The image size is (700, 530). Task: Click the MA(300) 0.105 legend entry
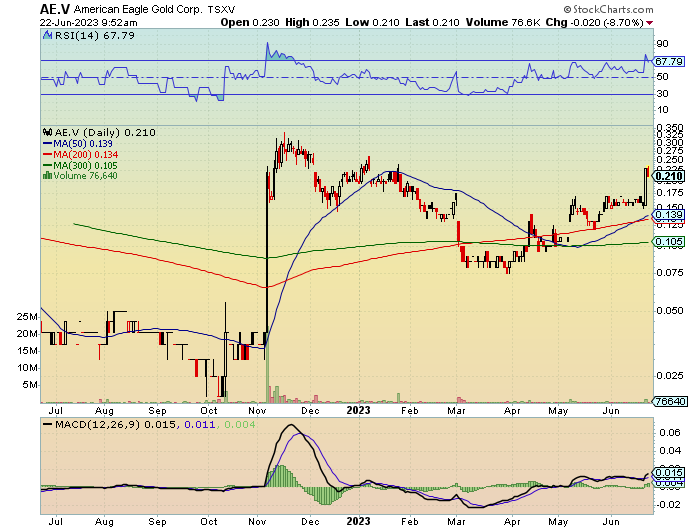(80, 165)
